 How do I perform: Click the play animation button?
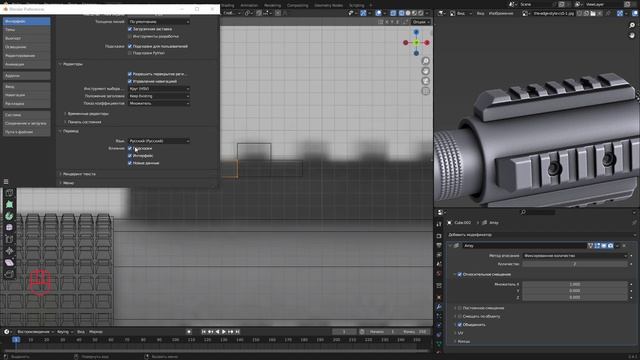[224, 332]
